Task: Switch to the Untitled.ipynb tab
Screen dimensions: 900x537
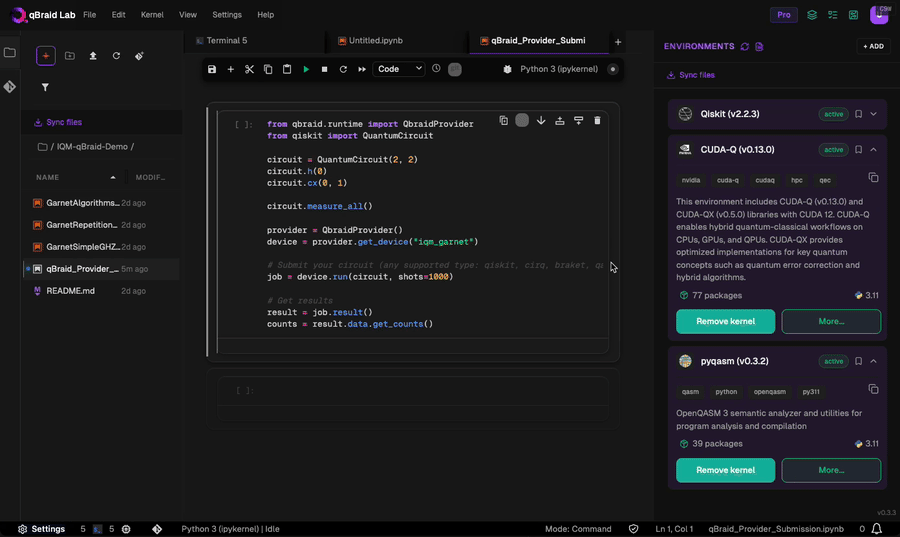Action: [x=397, y=41]
